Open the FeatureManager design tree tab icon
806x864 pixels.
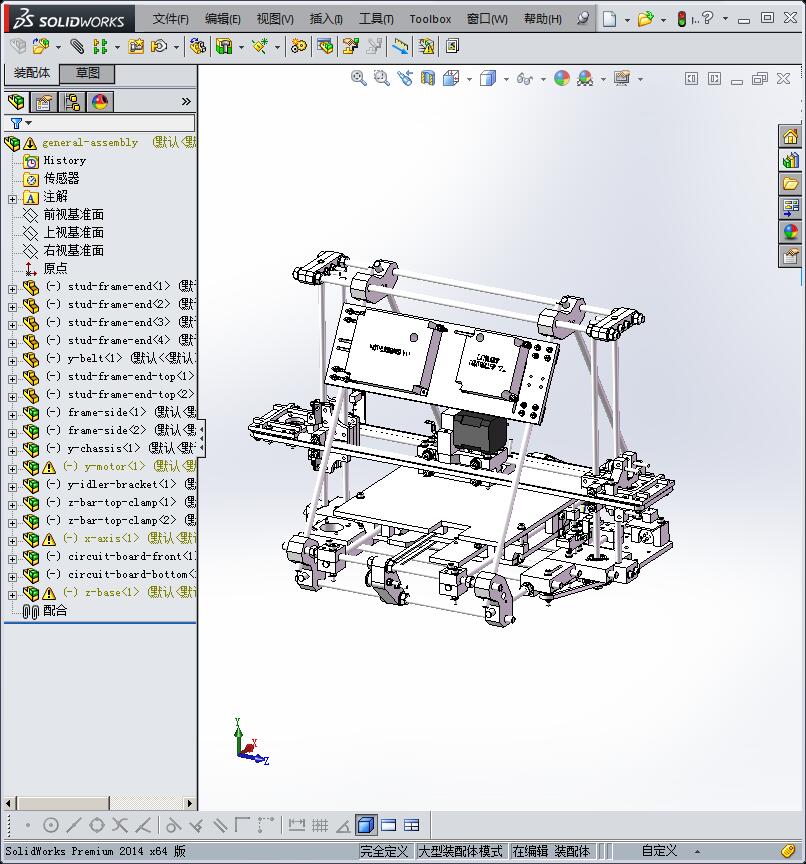17,102
